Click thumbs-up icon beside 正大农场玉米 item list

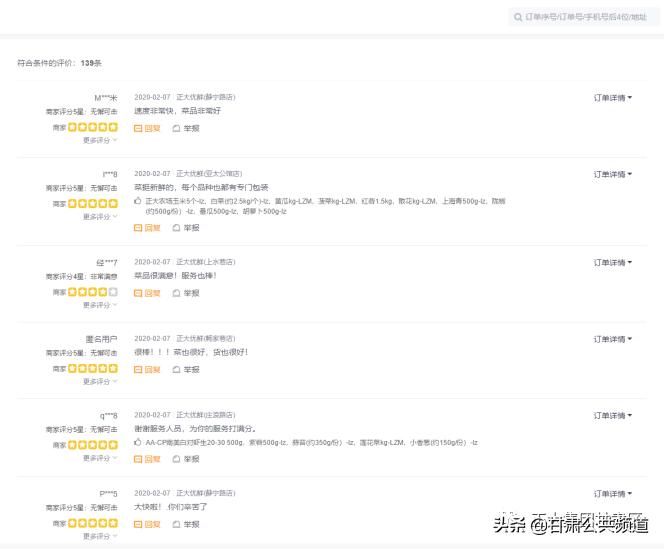(138, 201)
